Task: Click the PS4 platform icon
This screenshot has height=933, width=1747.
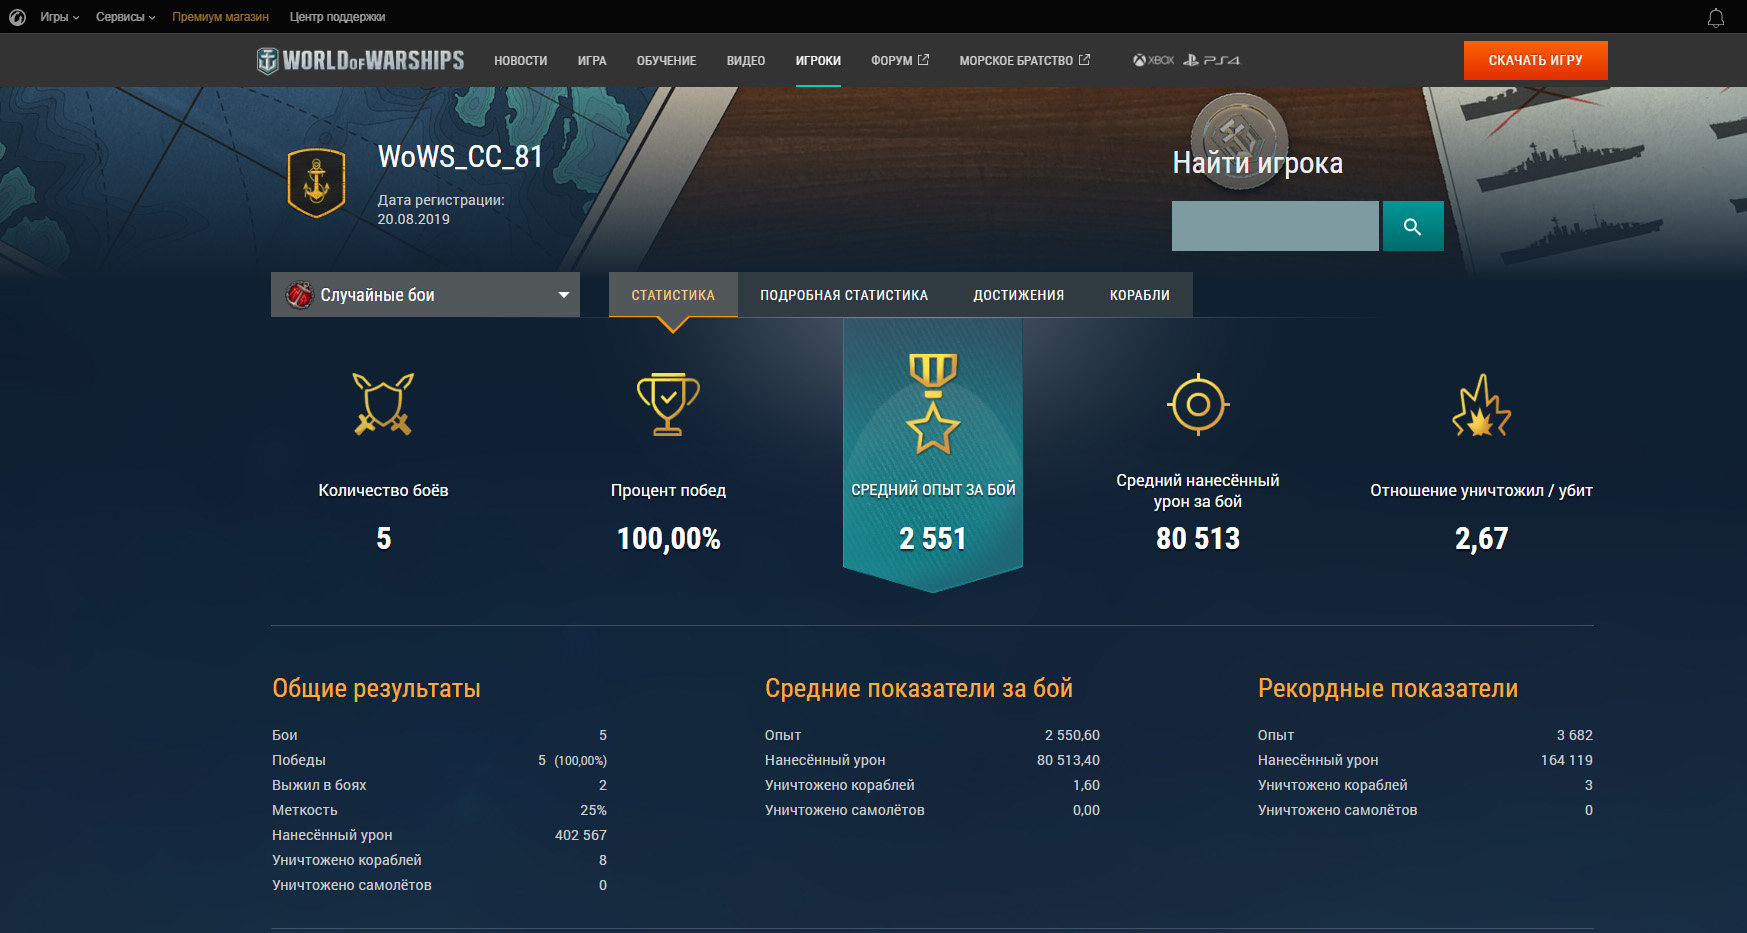Action: click(1211, 60)
